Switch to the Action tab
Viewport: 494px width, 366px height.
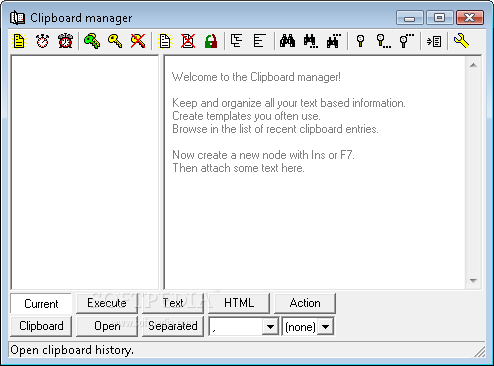coord(305,303)
